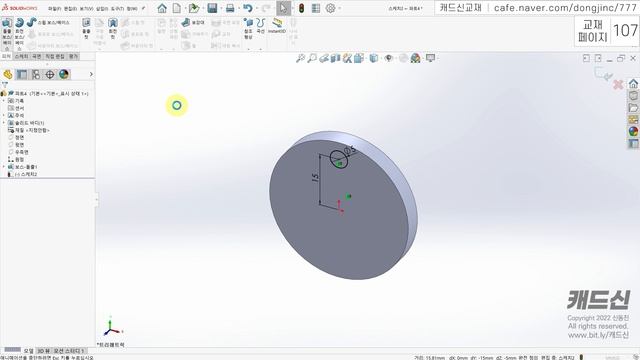Open the Curves tool
The height and width of the screenshot is (360, 640).
(x=260, y=26)
